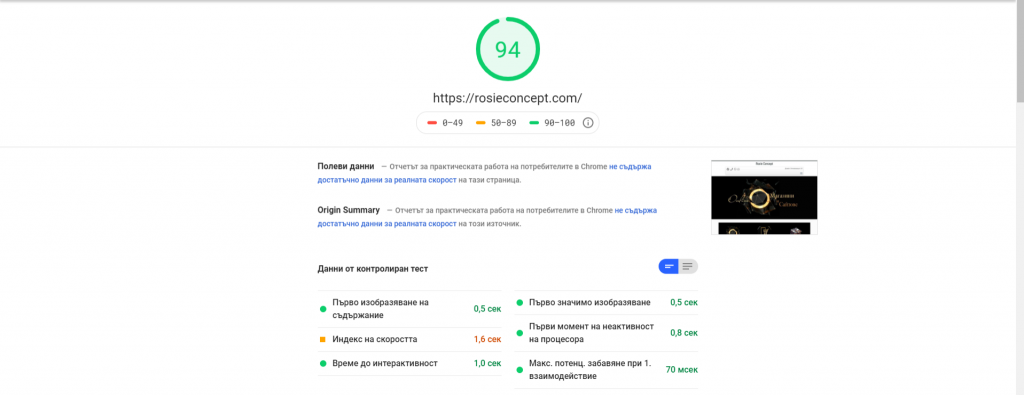This screenshot has width=1024, height=395.
Task: Click the 70 мсек input delay value
Action: pos(682,370)
